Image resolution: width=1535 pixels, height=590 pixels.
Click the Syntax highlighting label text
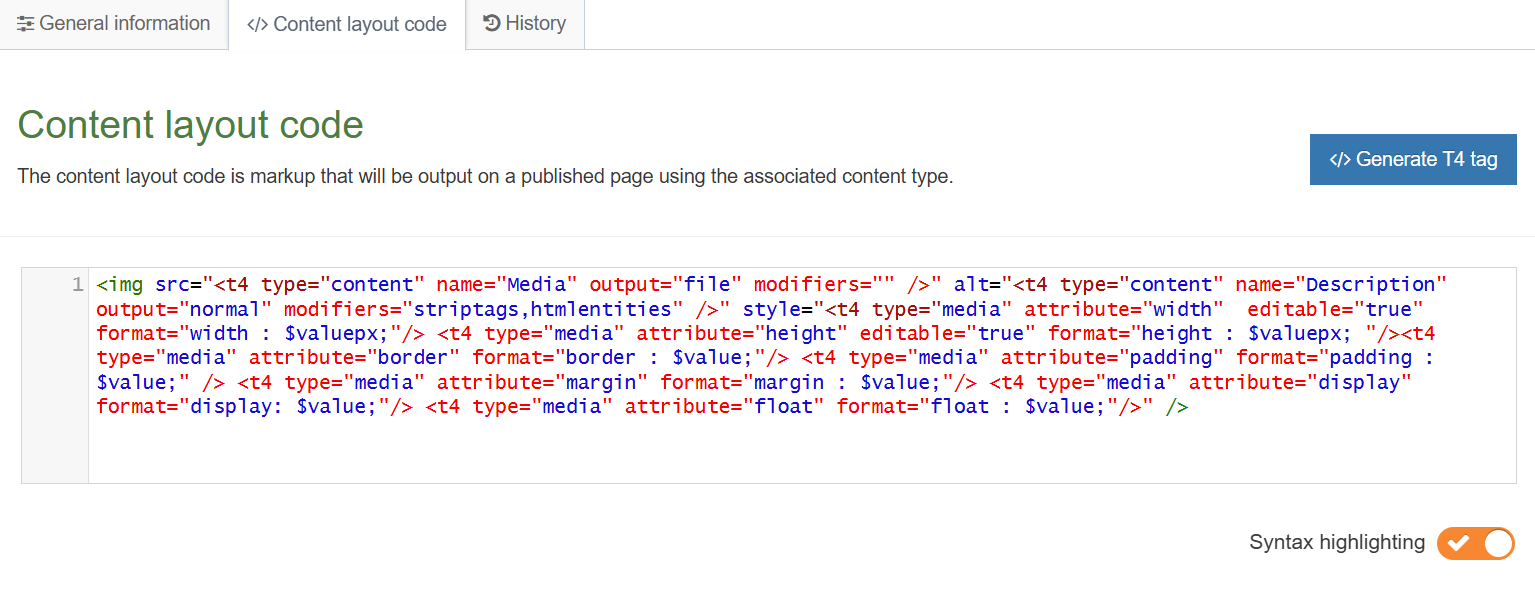[x=1335, y=543]
